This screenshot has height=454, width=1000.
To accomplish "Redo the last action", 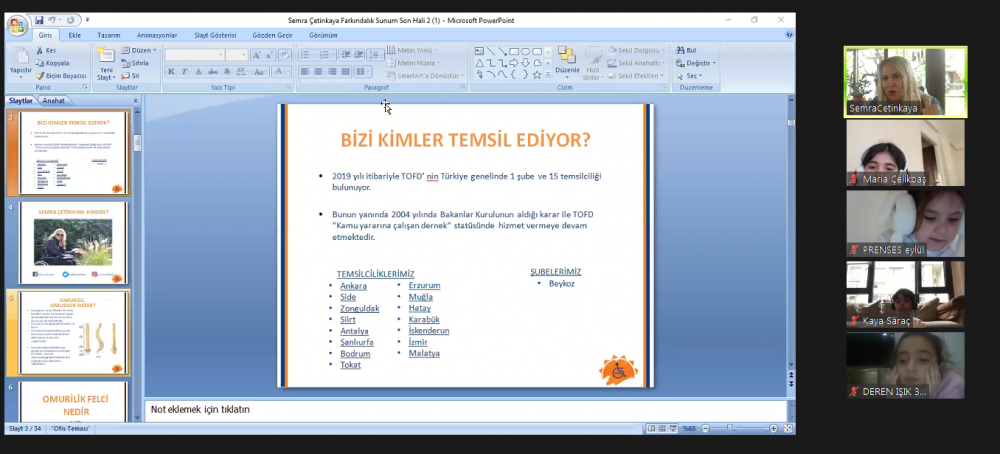I will [x=70, y=20].
